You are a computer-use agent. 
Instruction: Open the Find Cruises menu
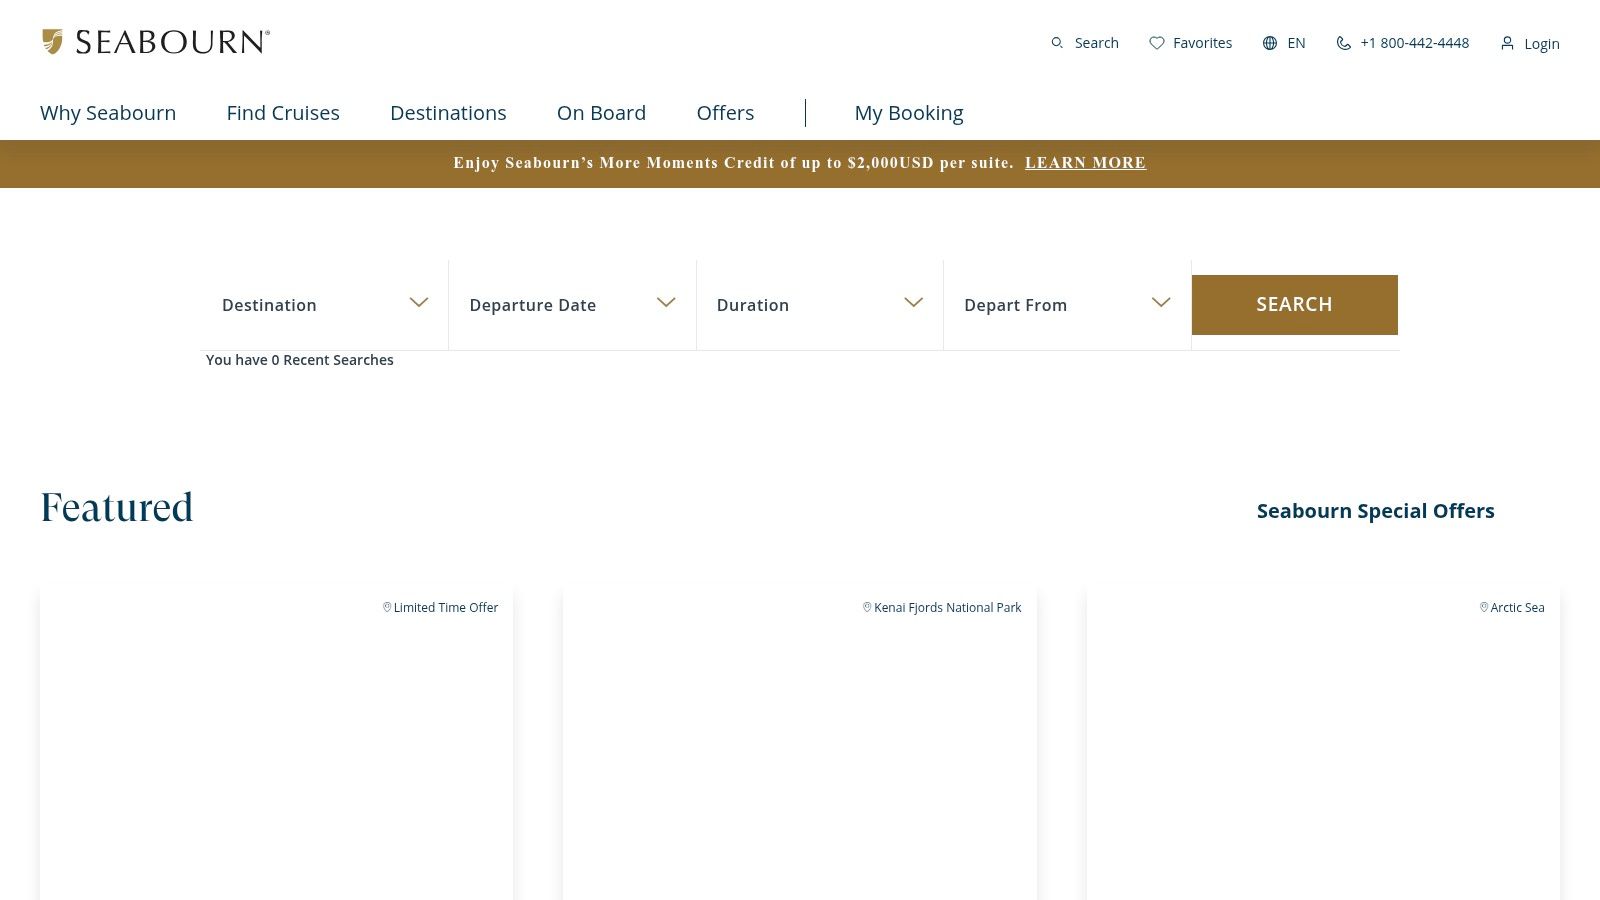283,113
